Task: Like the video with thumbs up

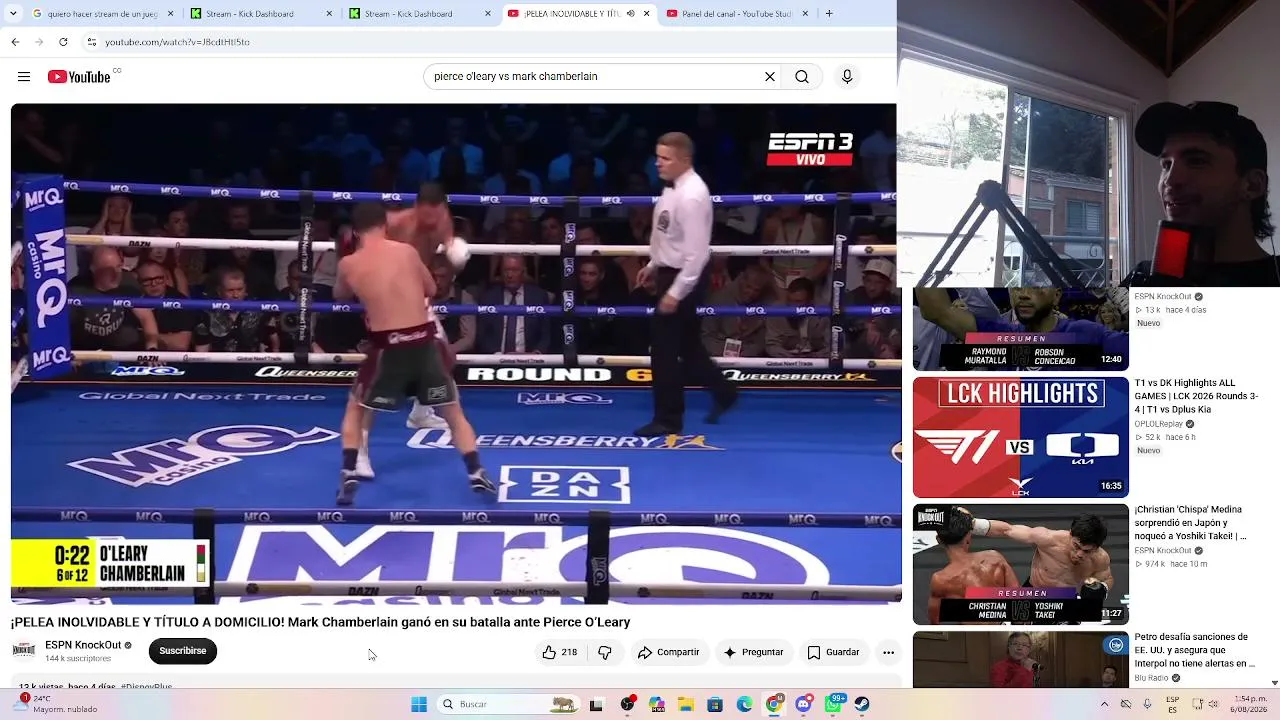Action: click(x=559, y=652)
